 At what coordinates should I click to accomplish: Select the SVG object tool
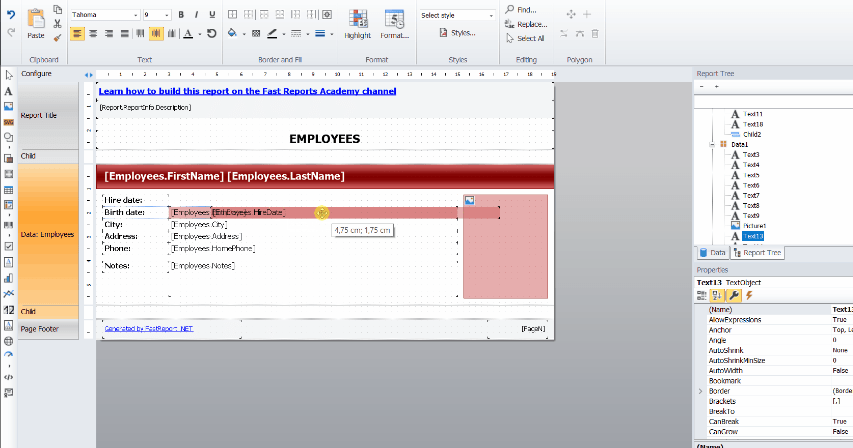(x=9, y=122)
